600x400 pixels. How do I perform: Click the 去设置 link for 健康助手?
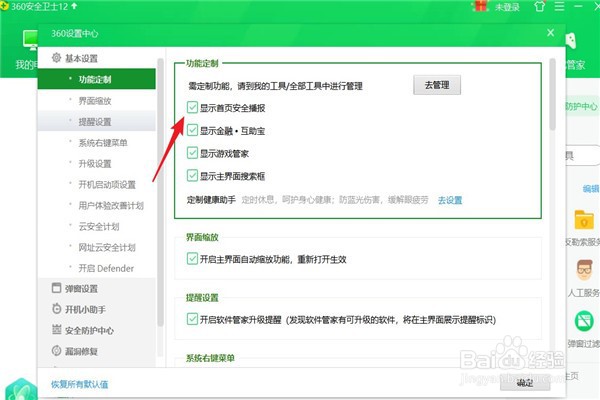(450, 200)
